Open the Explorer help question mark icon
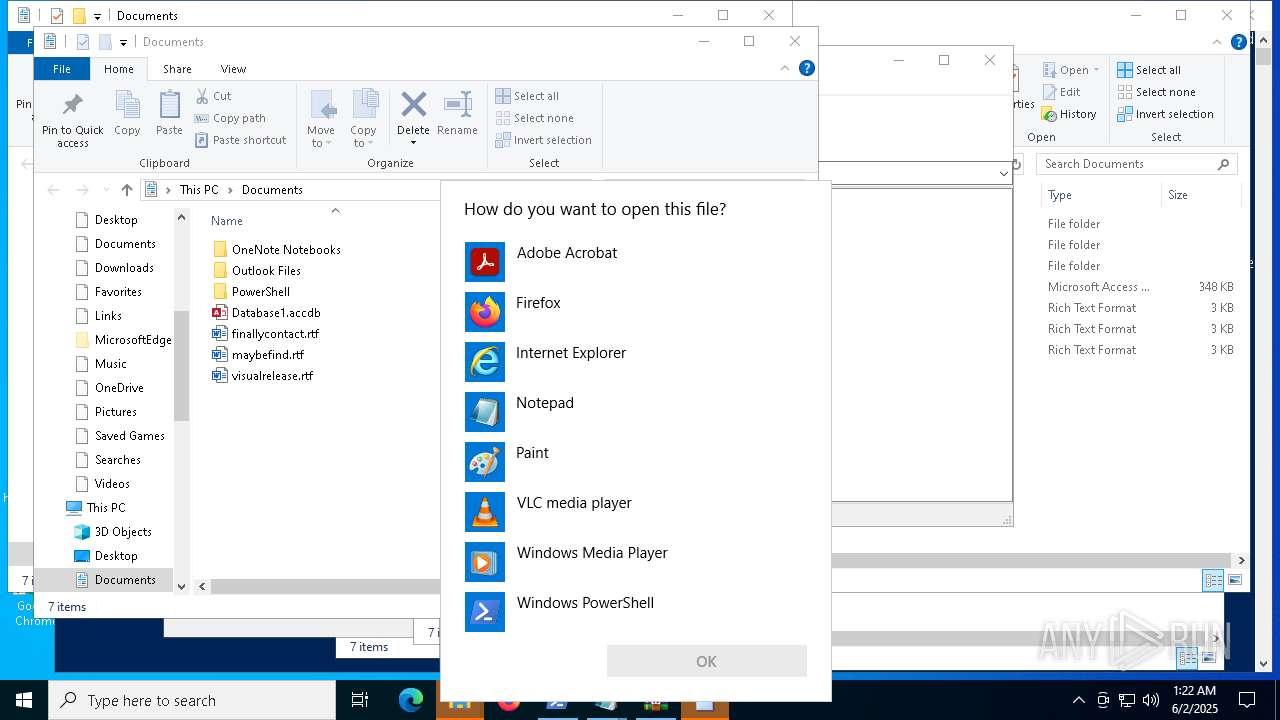This screenshot has width=1280, height=720. (x=807, y=68)
